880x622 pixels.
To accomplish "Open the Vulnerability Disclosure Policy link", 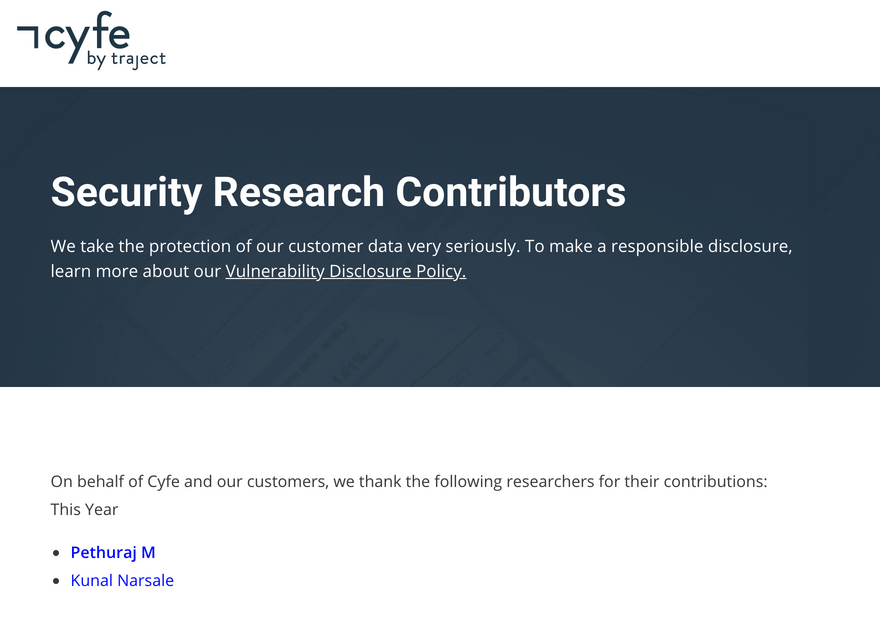I will click(346, 271).
